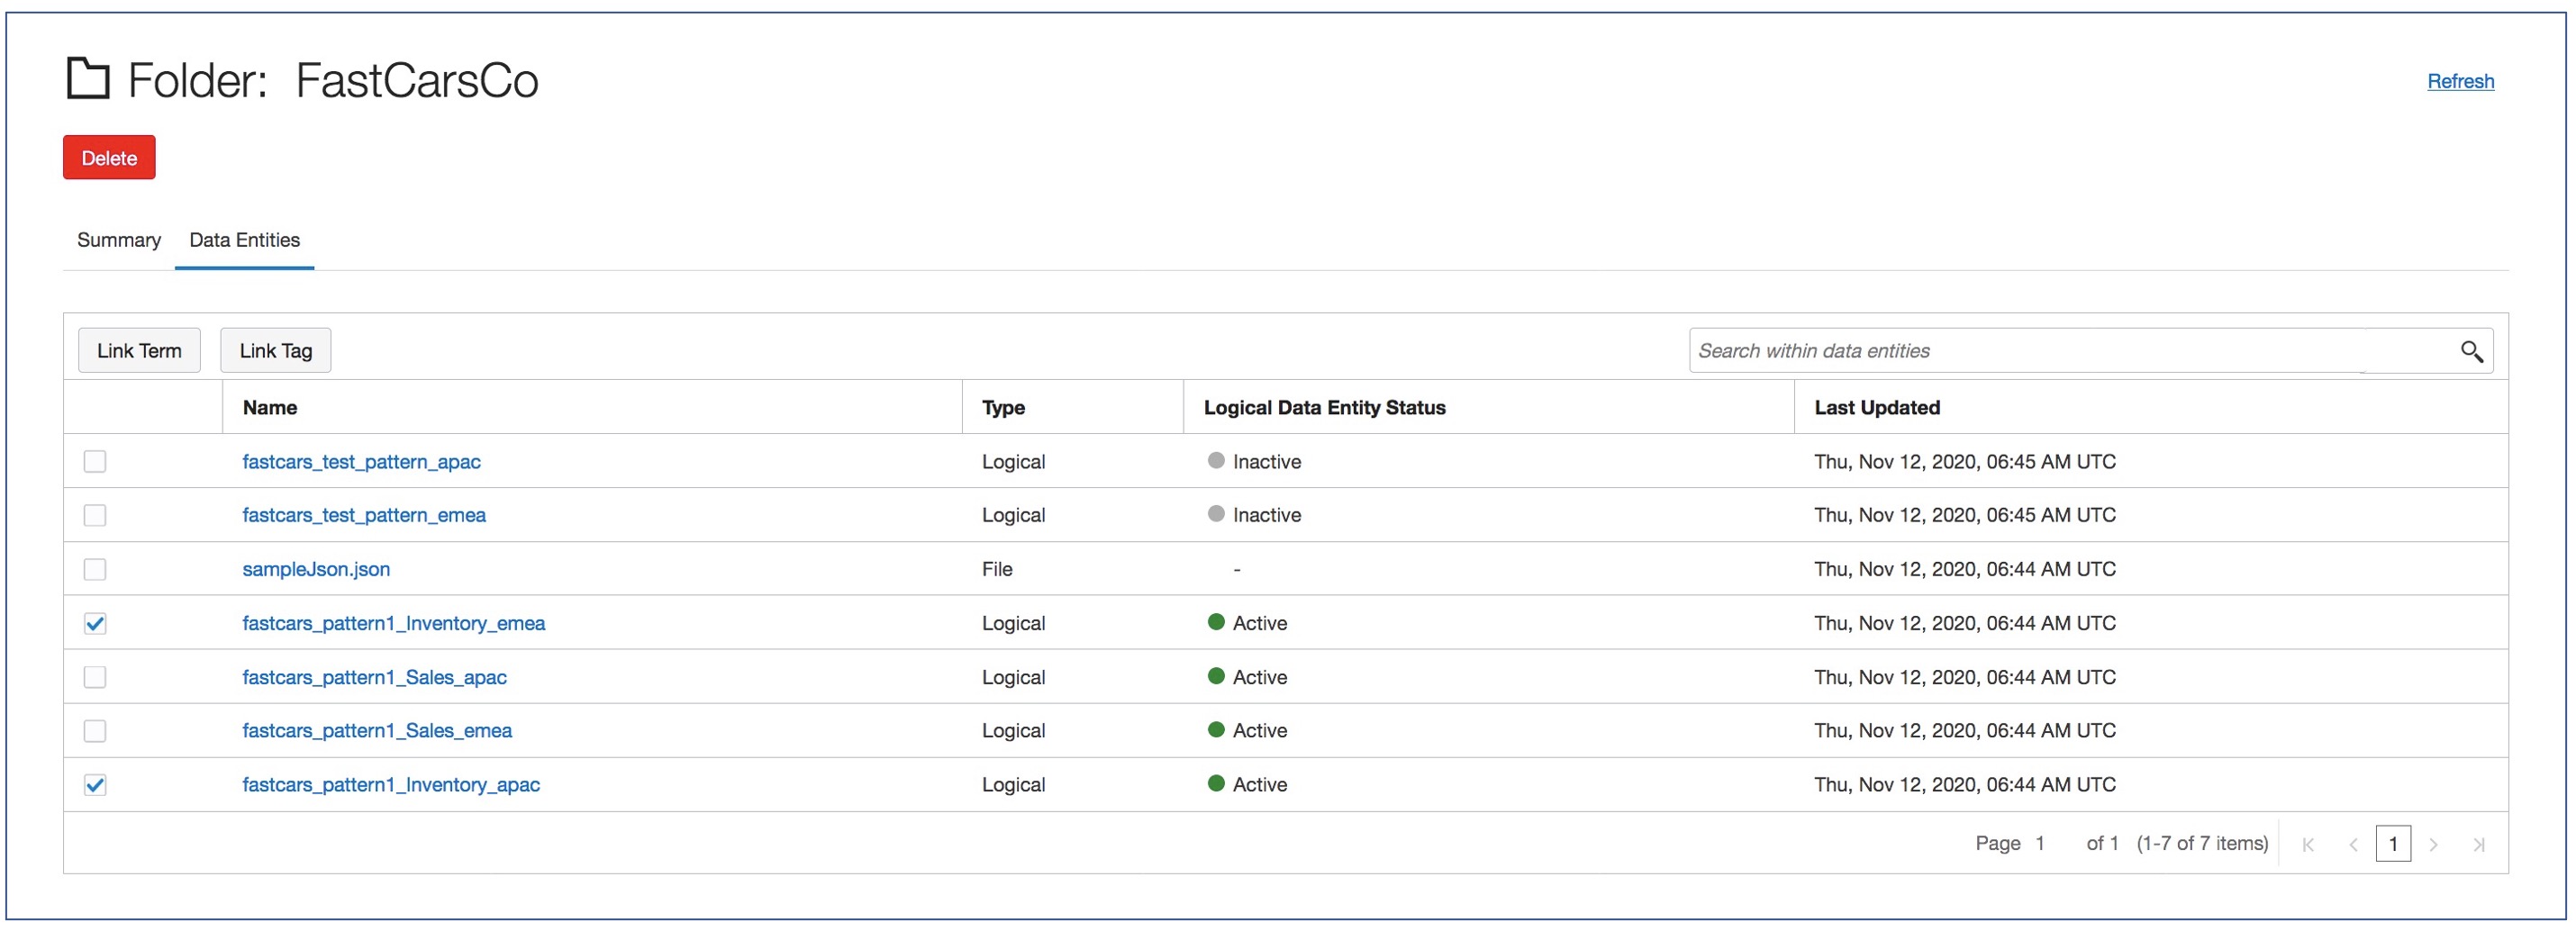
Task: Open the Data Entities tab
Action: (245, 240)
